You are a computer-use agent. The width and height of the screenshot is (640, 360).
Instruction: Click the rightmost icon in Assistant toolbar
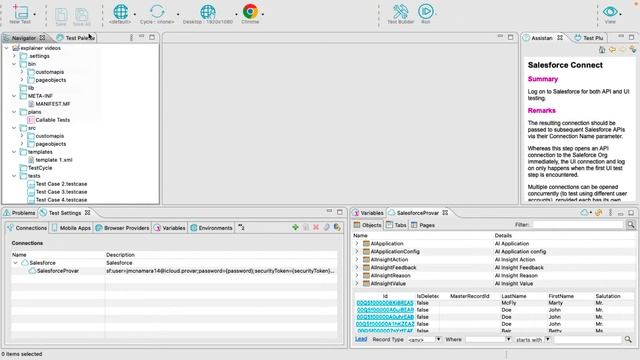click(x=633, y=50)
